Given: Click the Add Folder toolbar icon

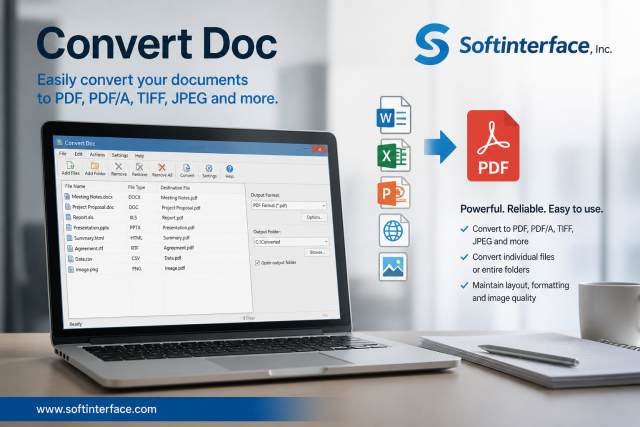Looking at the screenshot, I should 95,166.
